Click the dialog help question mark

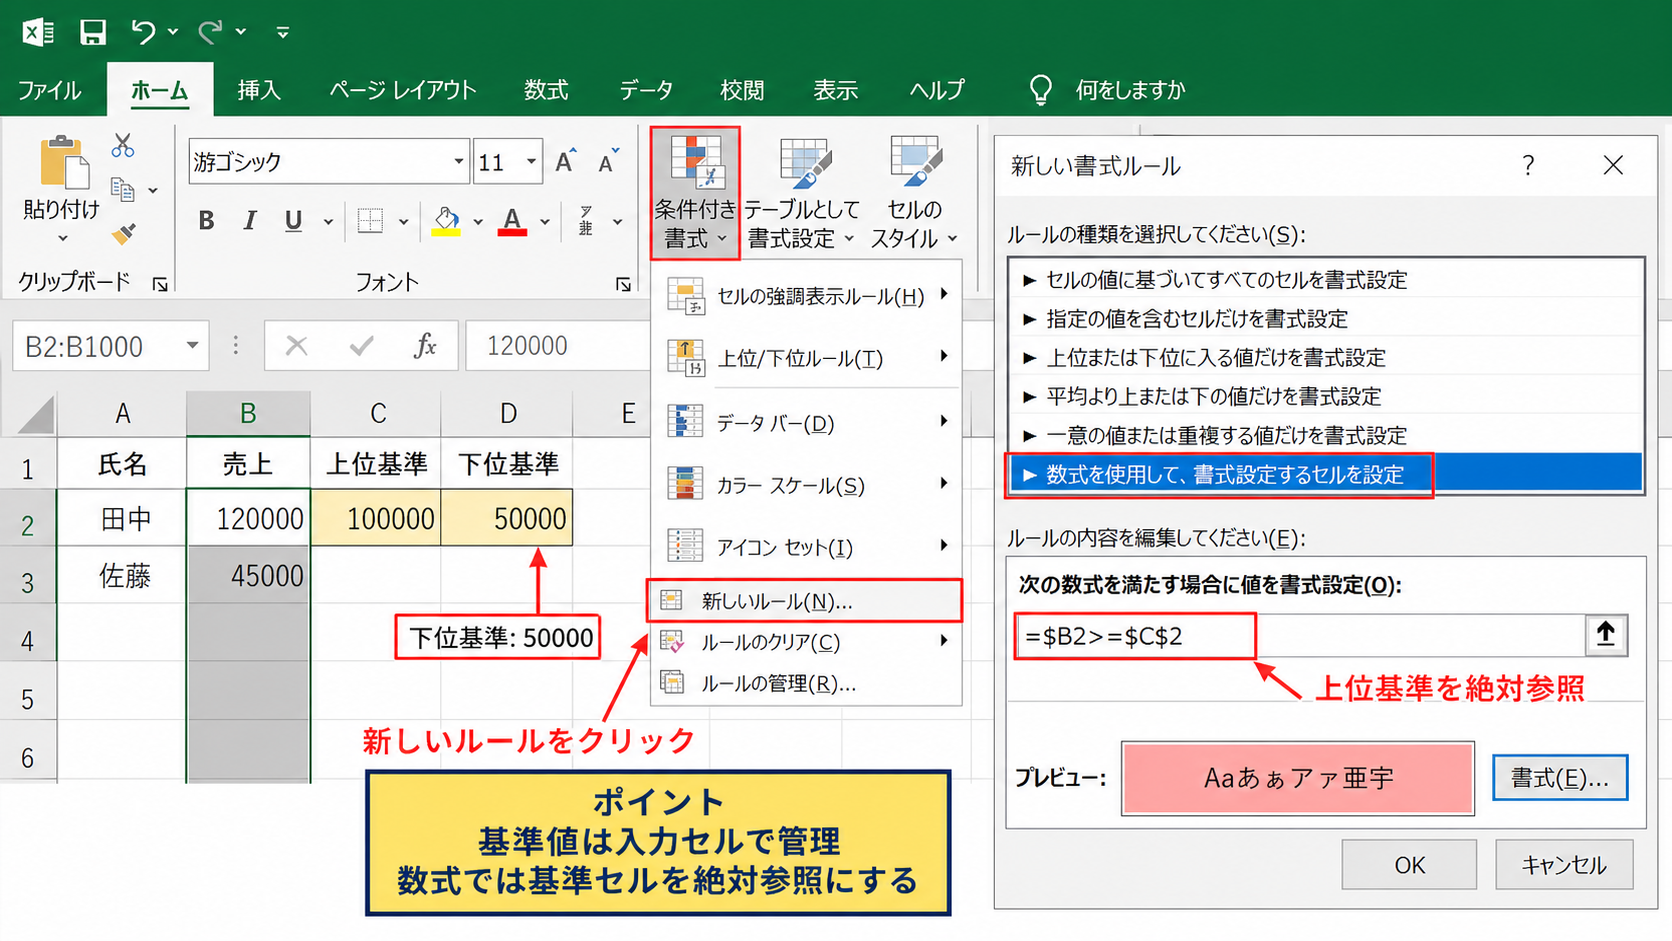[x=1528, y=166]
